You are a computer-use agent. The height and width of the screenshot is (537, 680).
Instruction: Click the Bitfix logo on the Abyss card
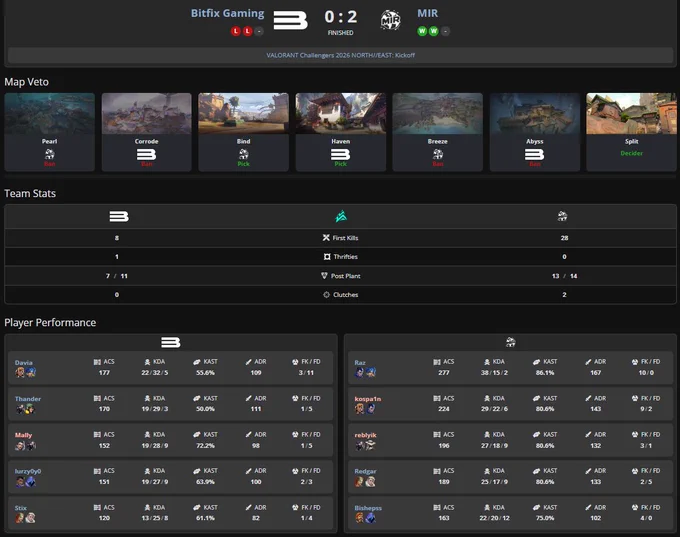point(535,154)
